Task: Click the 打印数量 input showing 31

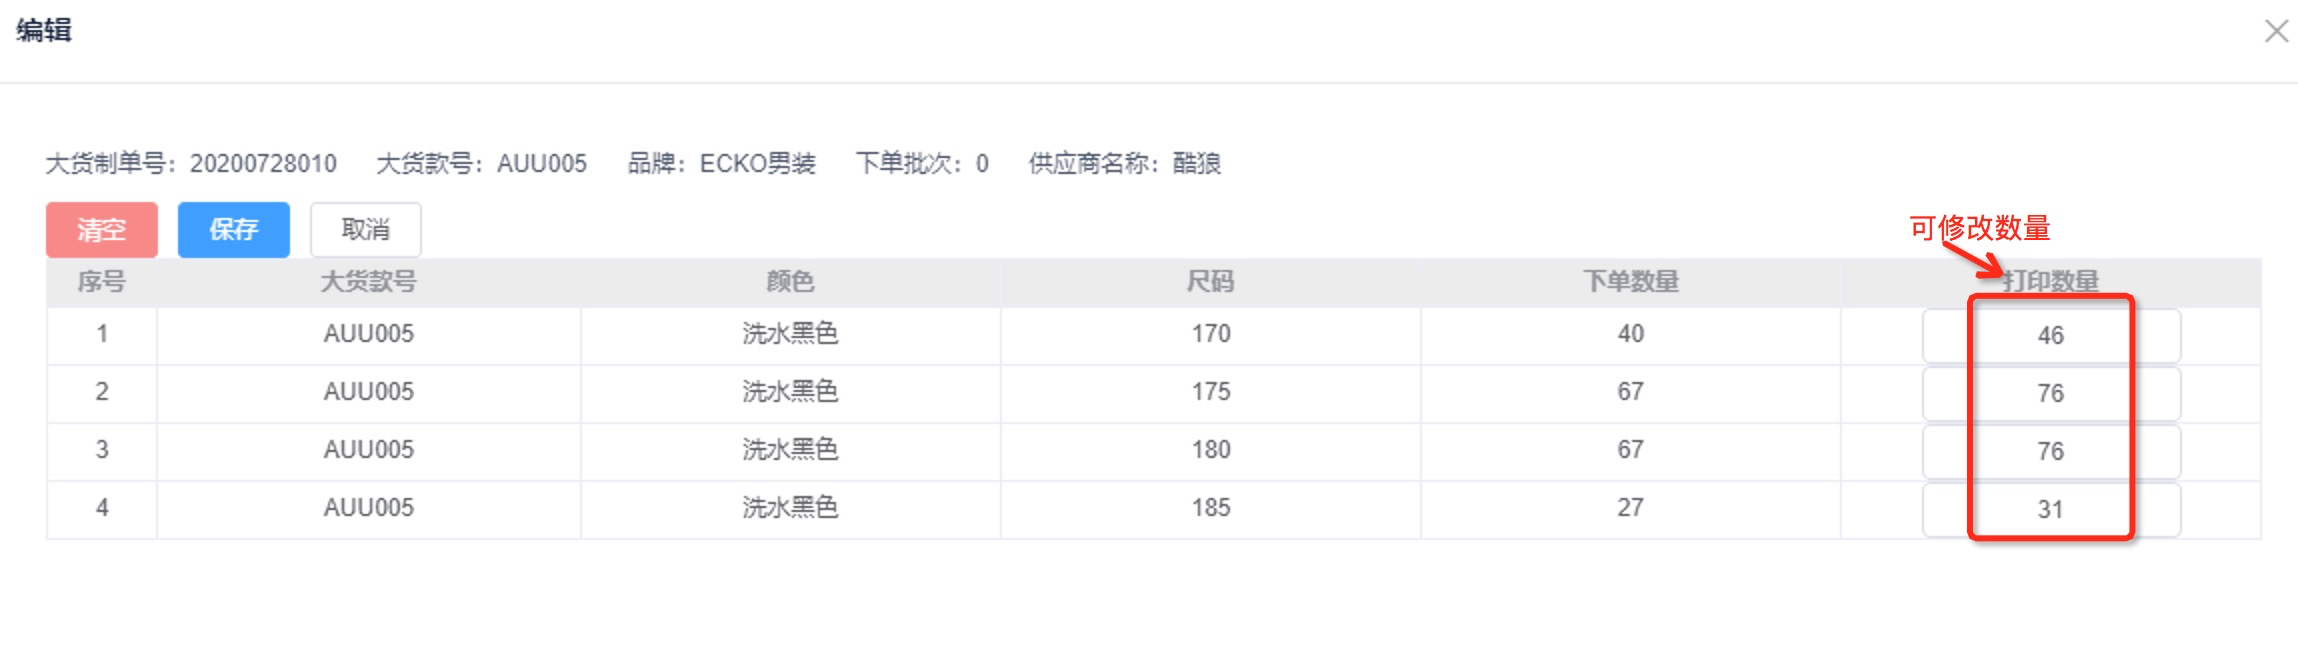Action: [x=2050, y=510]
